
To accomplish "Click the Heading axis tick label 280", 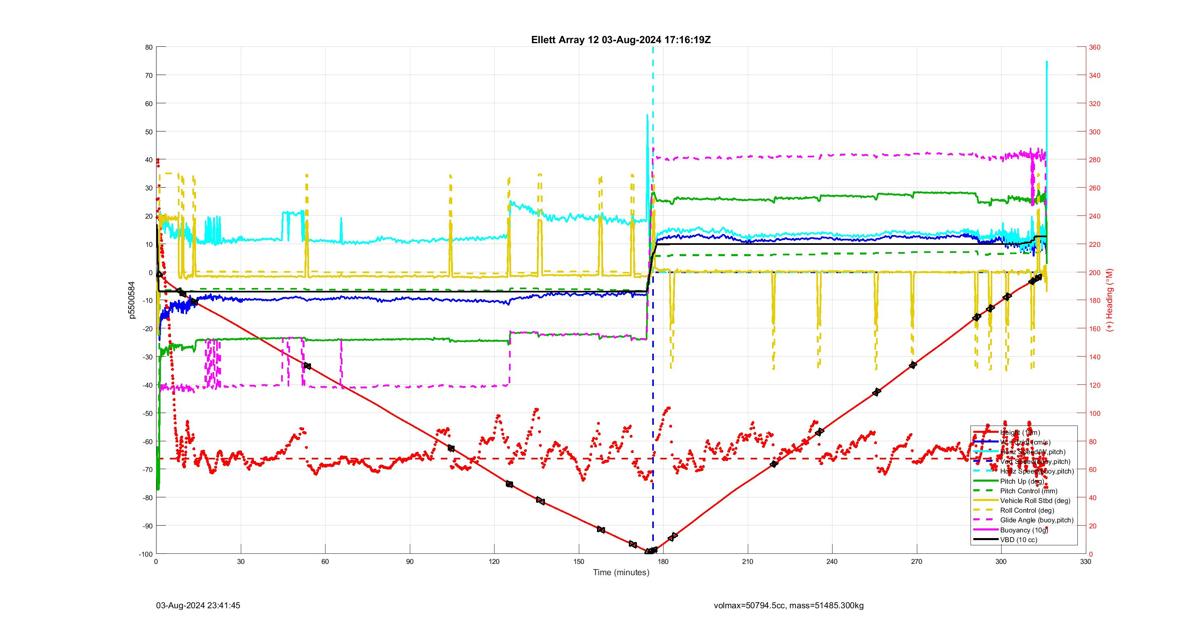I will [x=1094, y=160].
